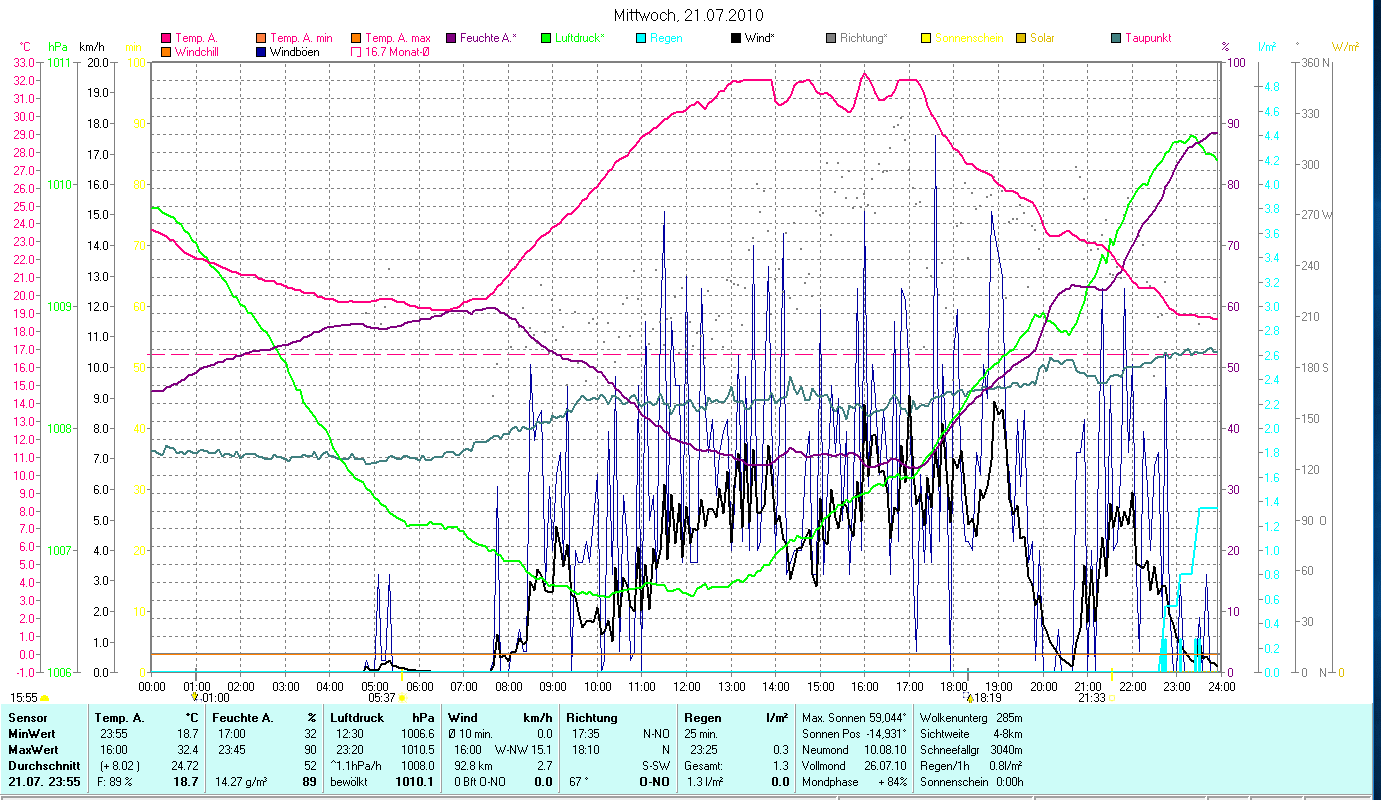Toggle the yellow Sonnenschein legend box
Viewport: 1381px width, 800px height.
(x=926, y=38)
